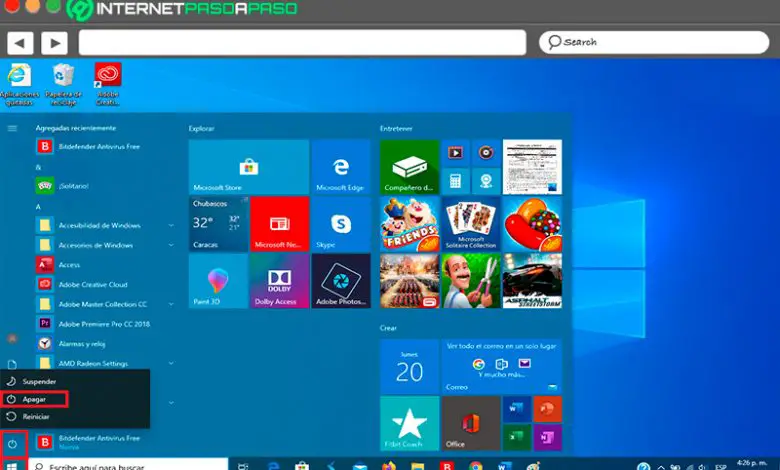Open the Office tile

pyautogui.click(x=471, y=423)
